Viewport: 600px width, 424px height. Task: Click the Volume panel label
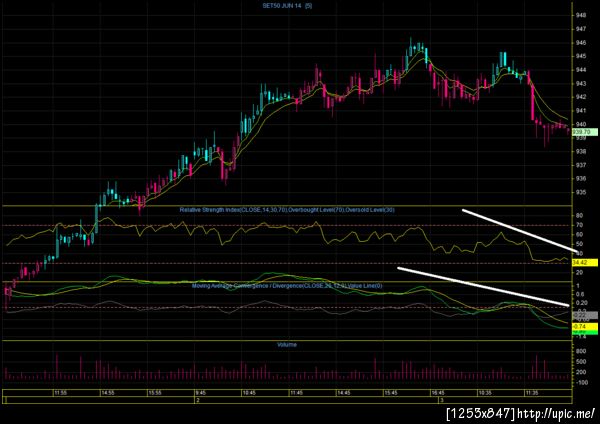tap(287, 345)
